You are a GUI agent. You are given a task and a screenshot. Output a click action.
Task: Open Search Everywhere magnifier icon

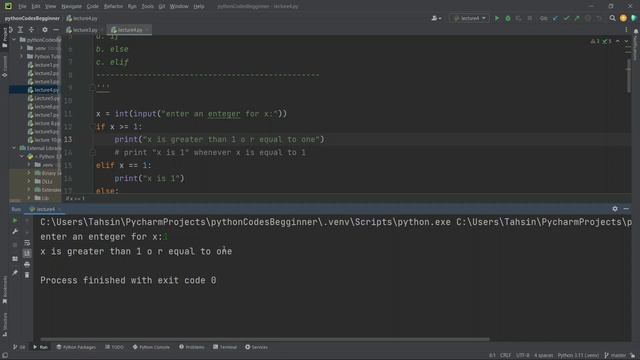pos(612,18)
